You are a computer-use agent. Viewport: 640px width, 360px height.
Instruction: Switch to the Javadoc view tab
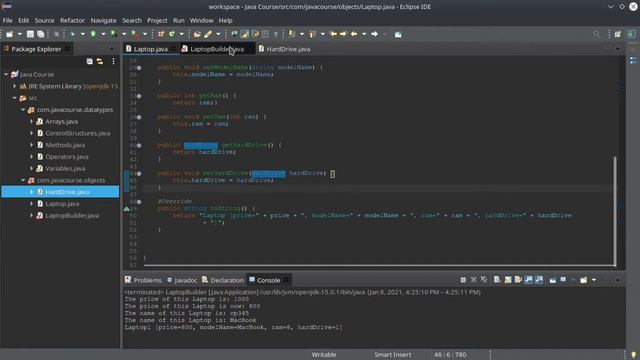(x=182, y=280)
